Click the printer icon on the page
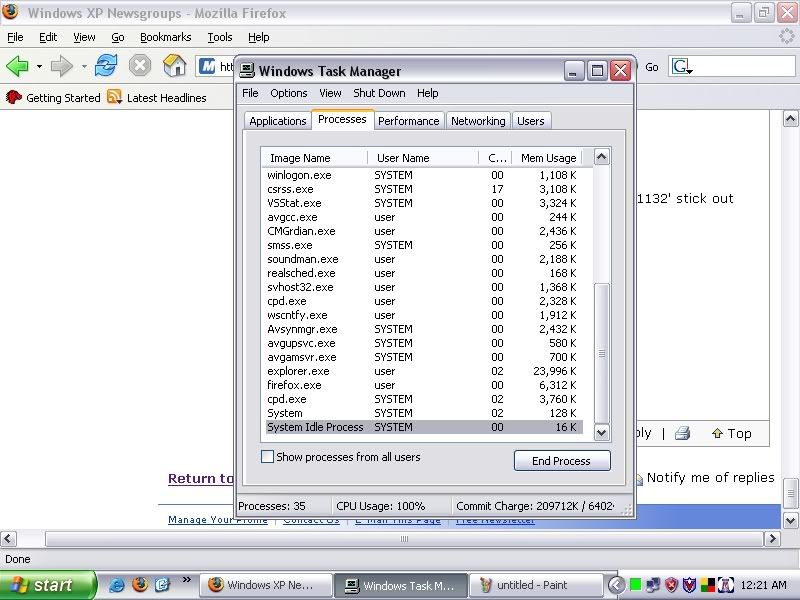 point(682,433)
